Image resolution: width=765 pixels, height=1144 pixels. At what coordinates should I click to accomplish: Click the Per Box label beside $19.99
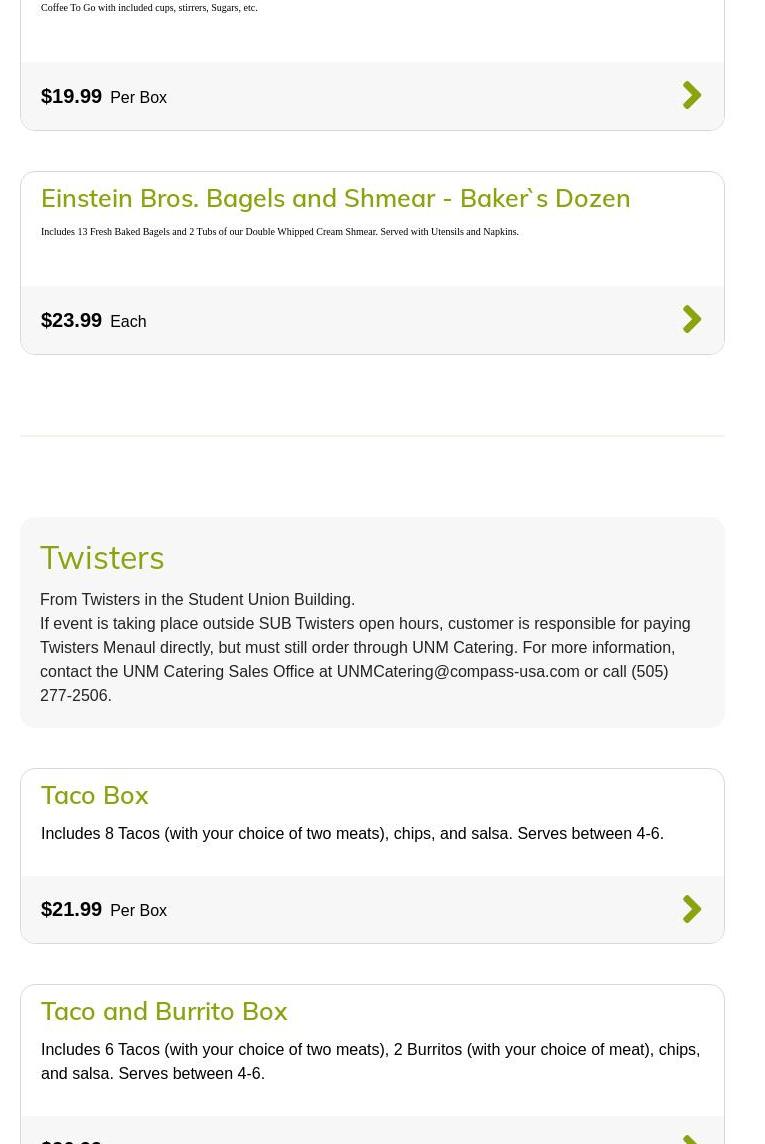coord(138,98)
